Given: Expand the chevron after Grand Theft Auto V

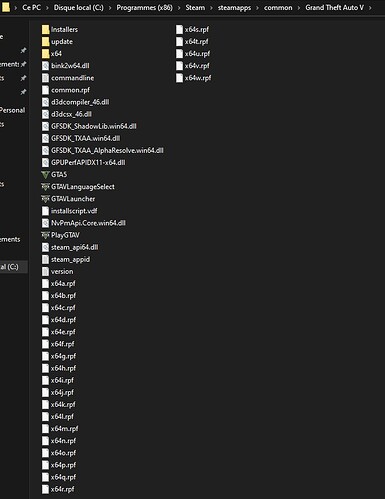Looking at the screenshot, I should tap(370, 8).
